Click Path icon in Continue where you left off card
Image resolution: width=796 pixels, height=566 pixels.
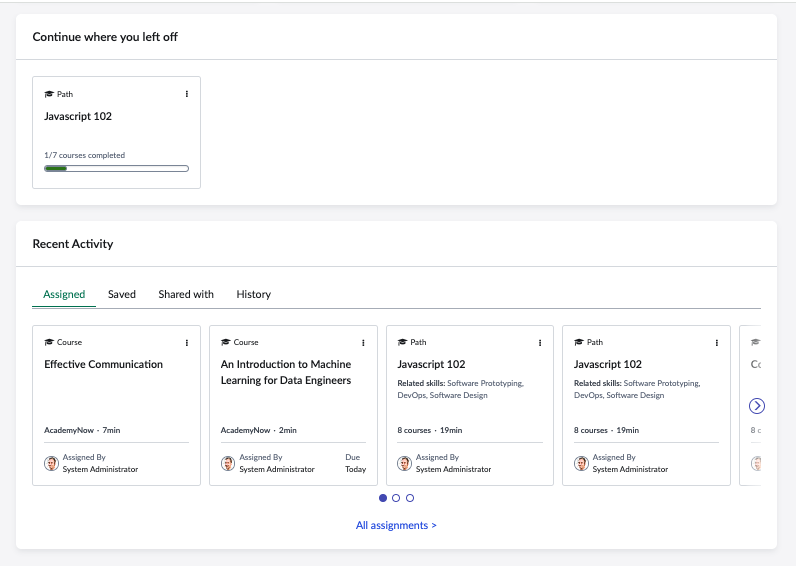pyautogui.click(x=49, y=94)
